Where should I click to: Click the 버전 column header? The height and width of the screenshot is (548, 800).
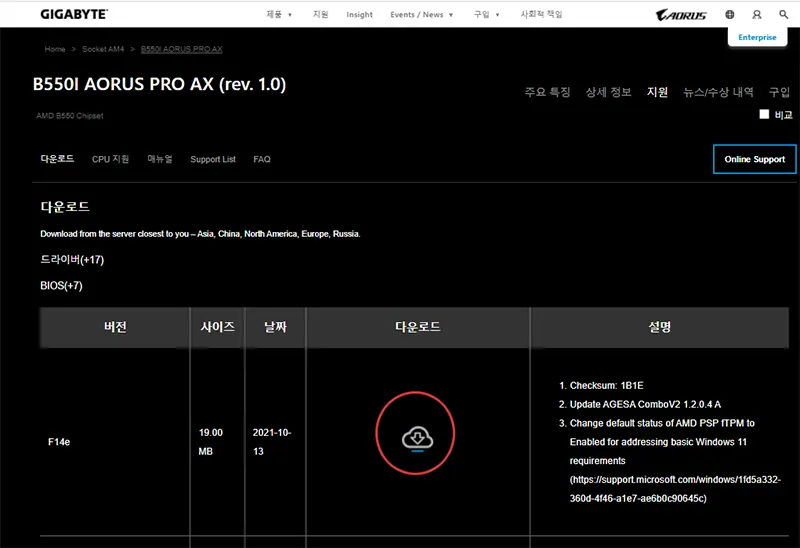115,327
